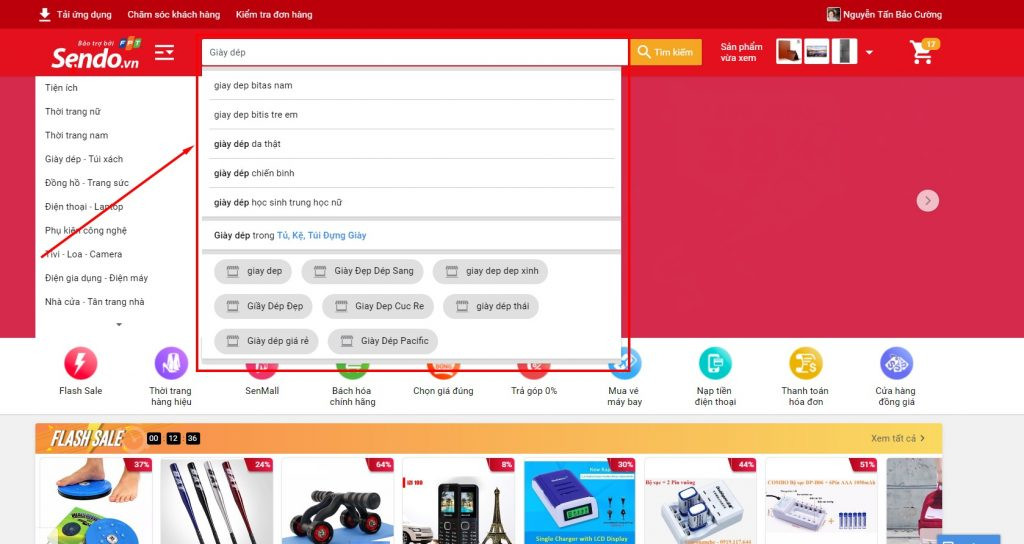Expand the recently viewed products dropdown arrow
This screenshot has height=544, width=1024.
click(x=869, y=53)
